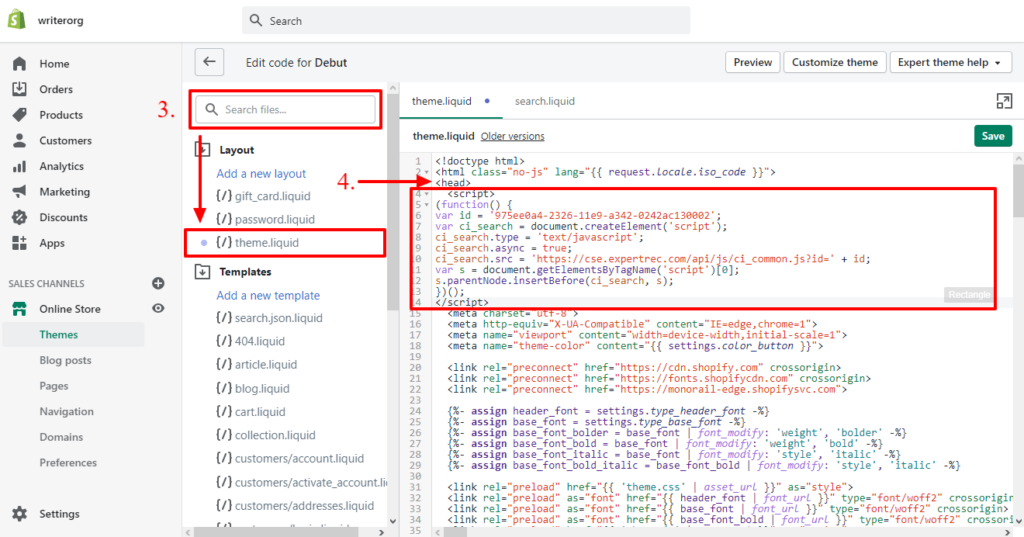View Online Store with eye icon

point(157,309)
